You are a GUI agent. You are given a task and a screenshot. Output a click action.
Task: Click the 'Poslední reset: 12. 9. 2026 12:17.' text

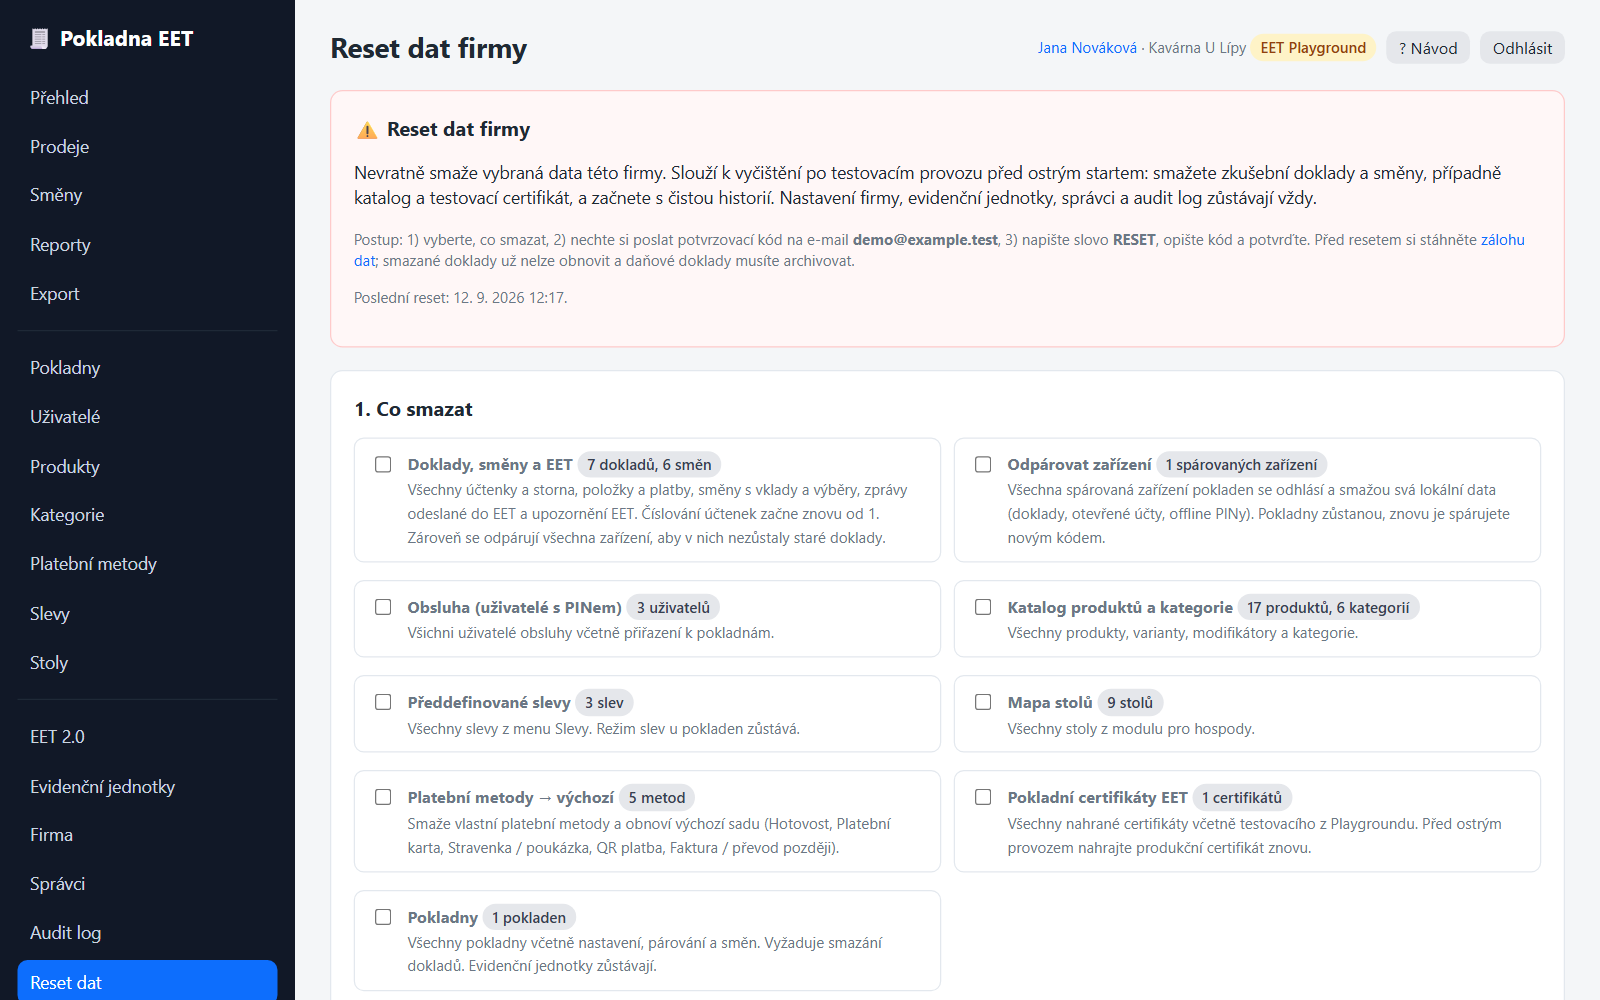pyautogui.click(x=460, y=298)
